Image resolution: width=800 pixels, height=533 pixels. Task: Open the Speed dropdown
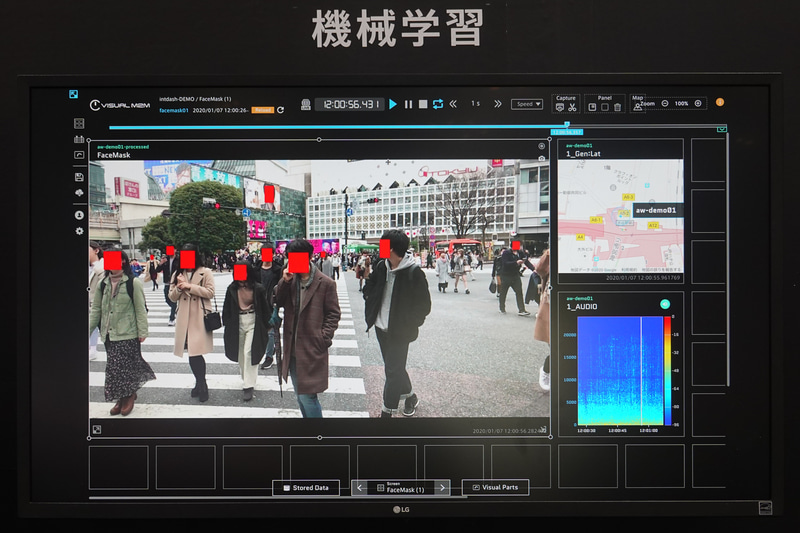pos(527,104)
